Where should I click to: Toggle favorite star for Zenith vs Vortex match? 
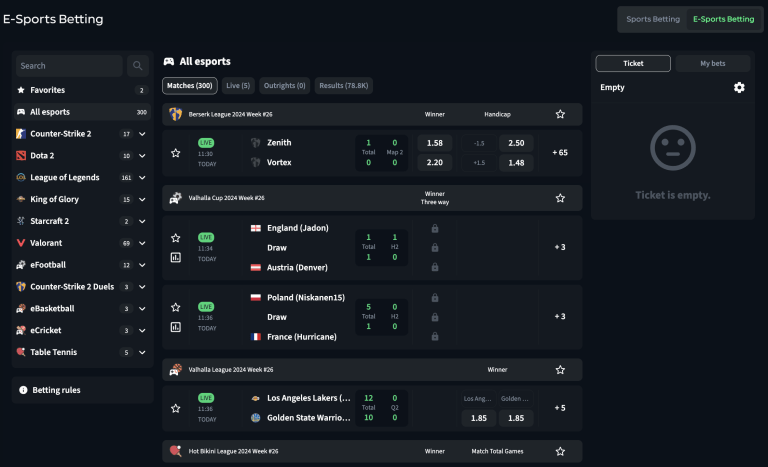coord(176,153)
